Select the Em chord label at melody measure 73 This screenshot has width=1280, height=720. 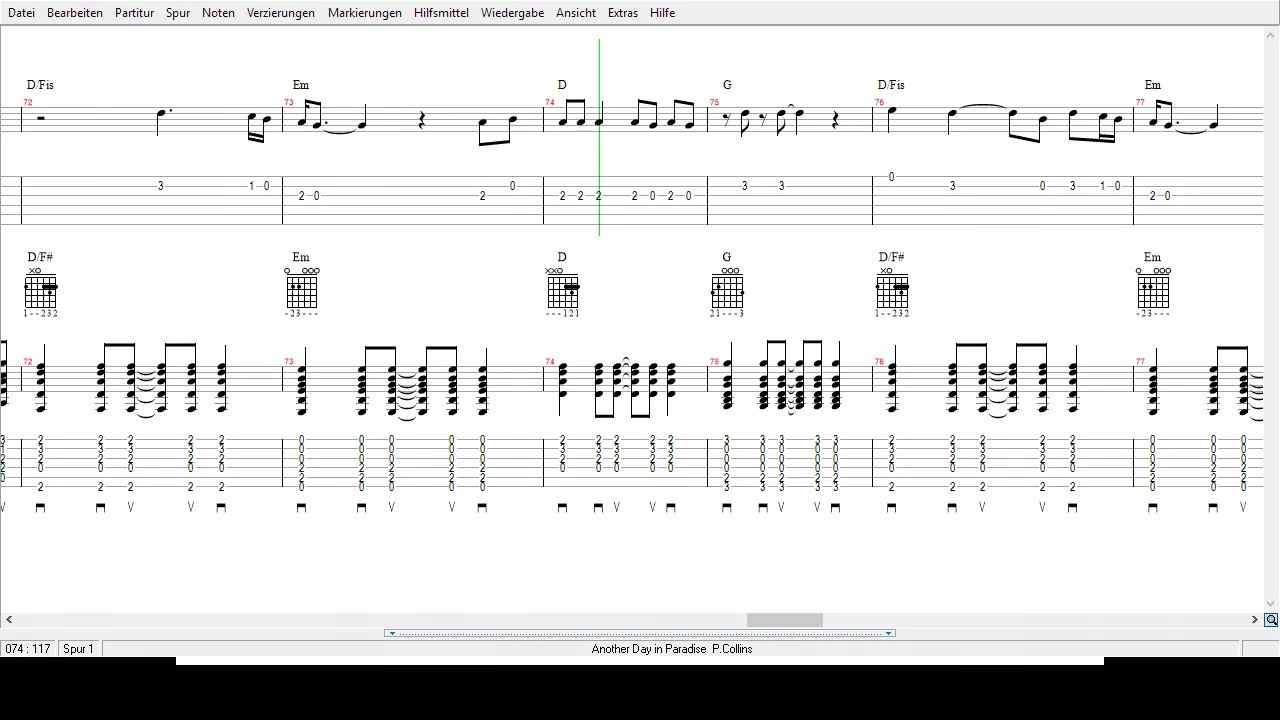tap(301, 85)
